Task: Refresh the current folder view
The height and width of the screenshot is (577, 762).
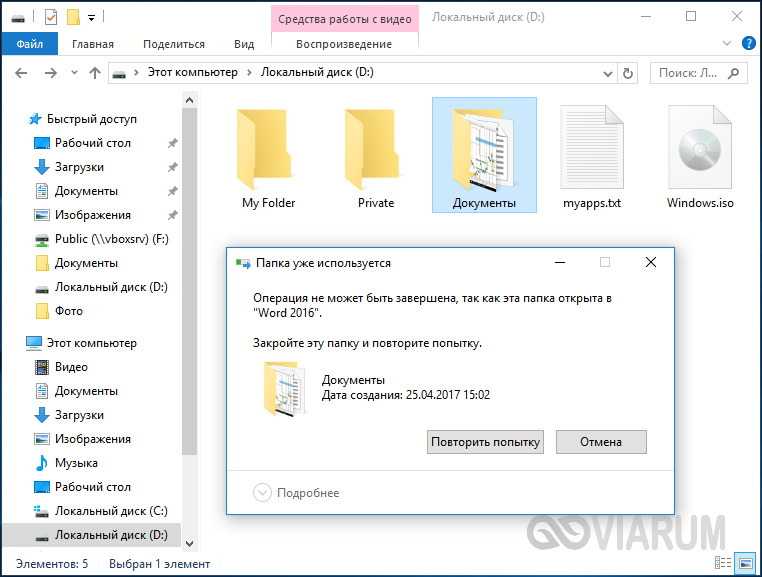Action: (628, 73)
